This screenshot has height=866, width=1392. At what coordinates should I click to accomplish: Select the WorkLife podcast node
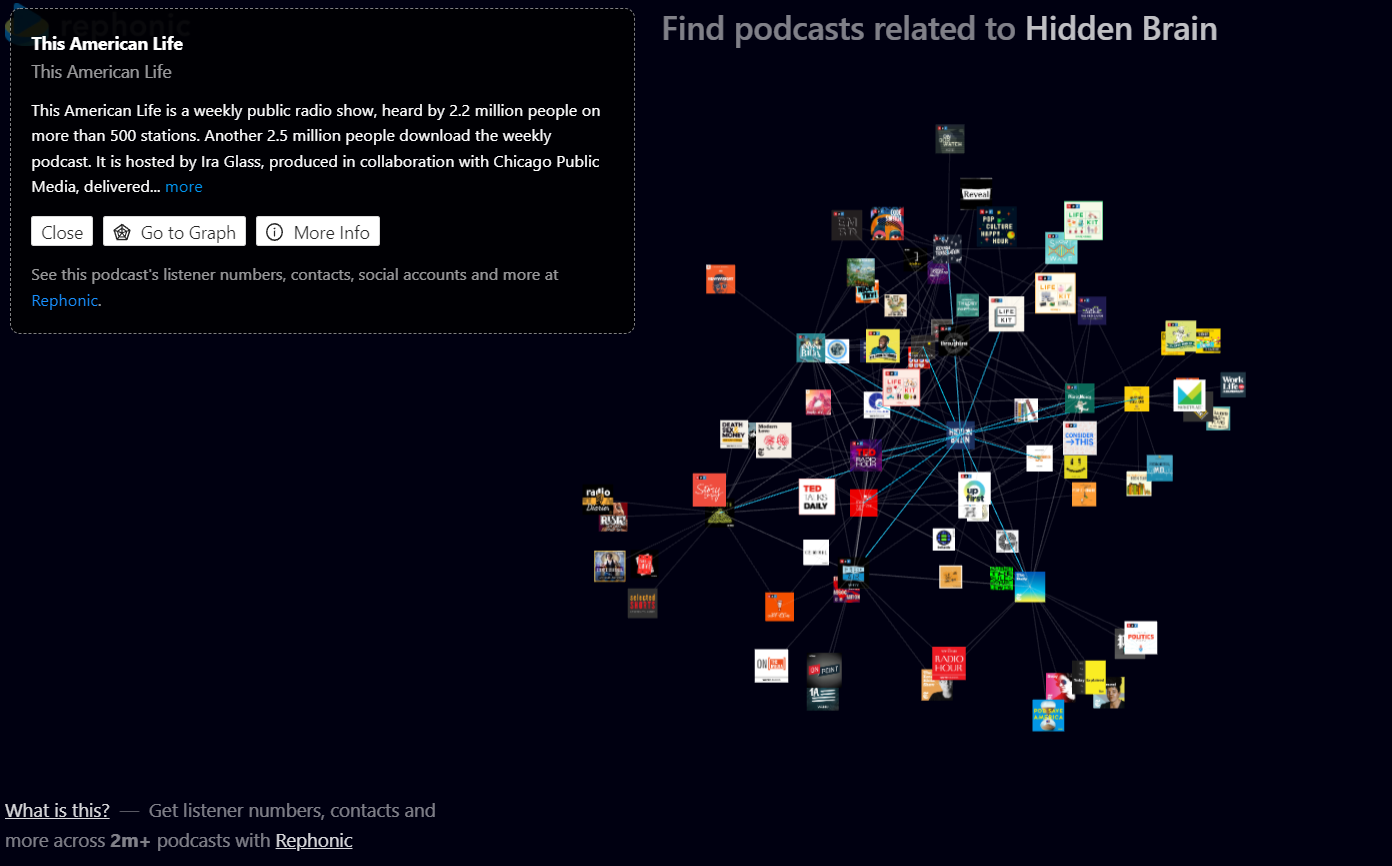pyautogui.click(x=1233, y=385)
